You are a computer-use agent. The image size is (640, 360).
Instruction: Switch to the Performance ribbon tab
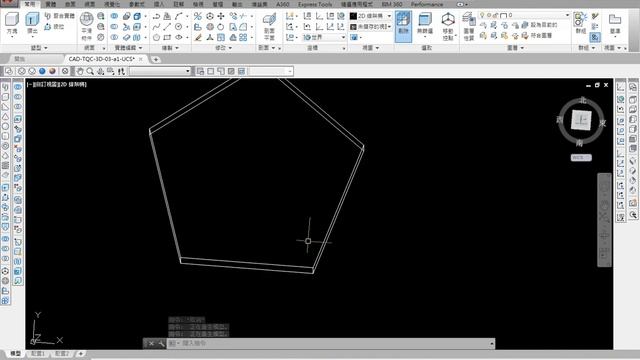coord(427,4)
